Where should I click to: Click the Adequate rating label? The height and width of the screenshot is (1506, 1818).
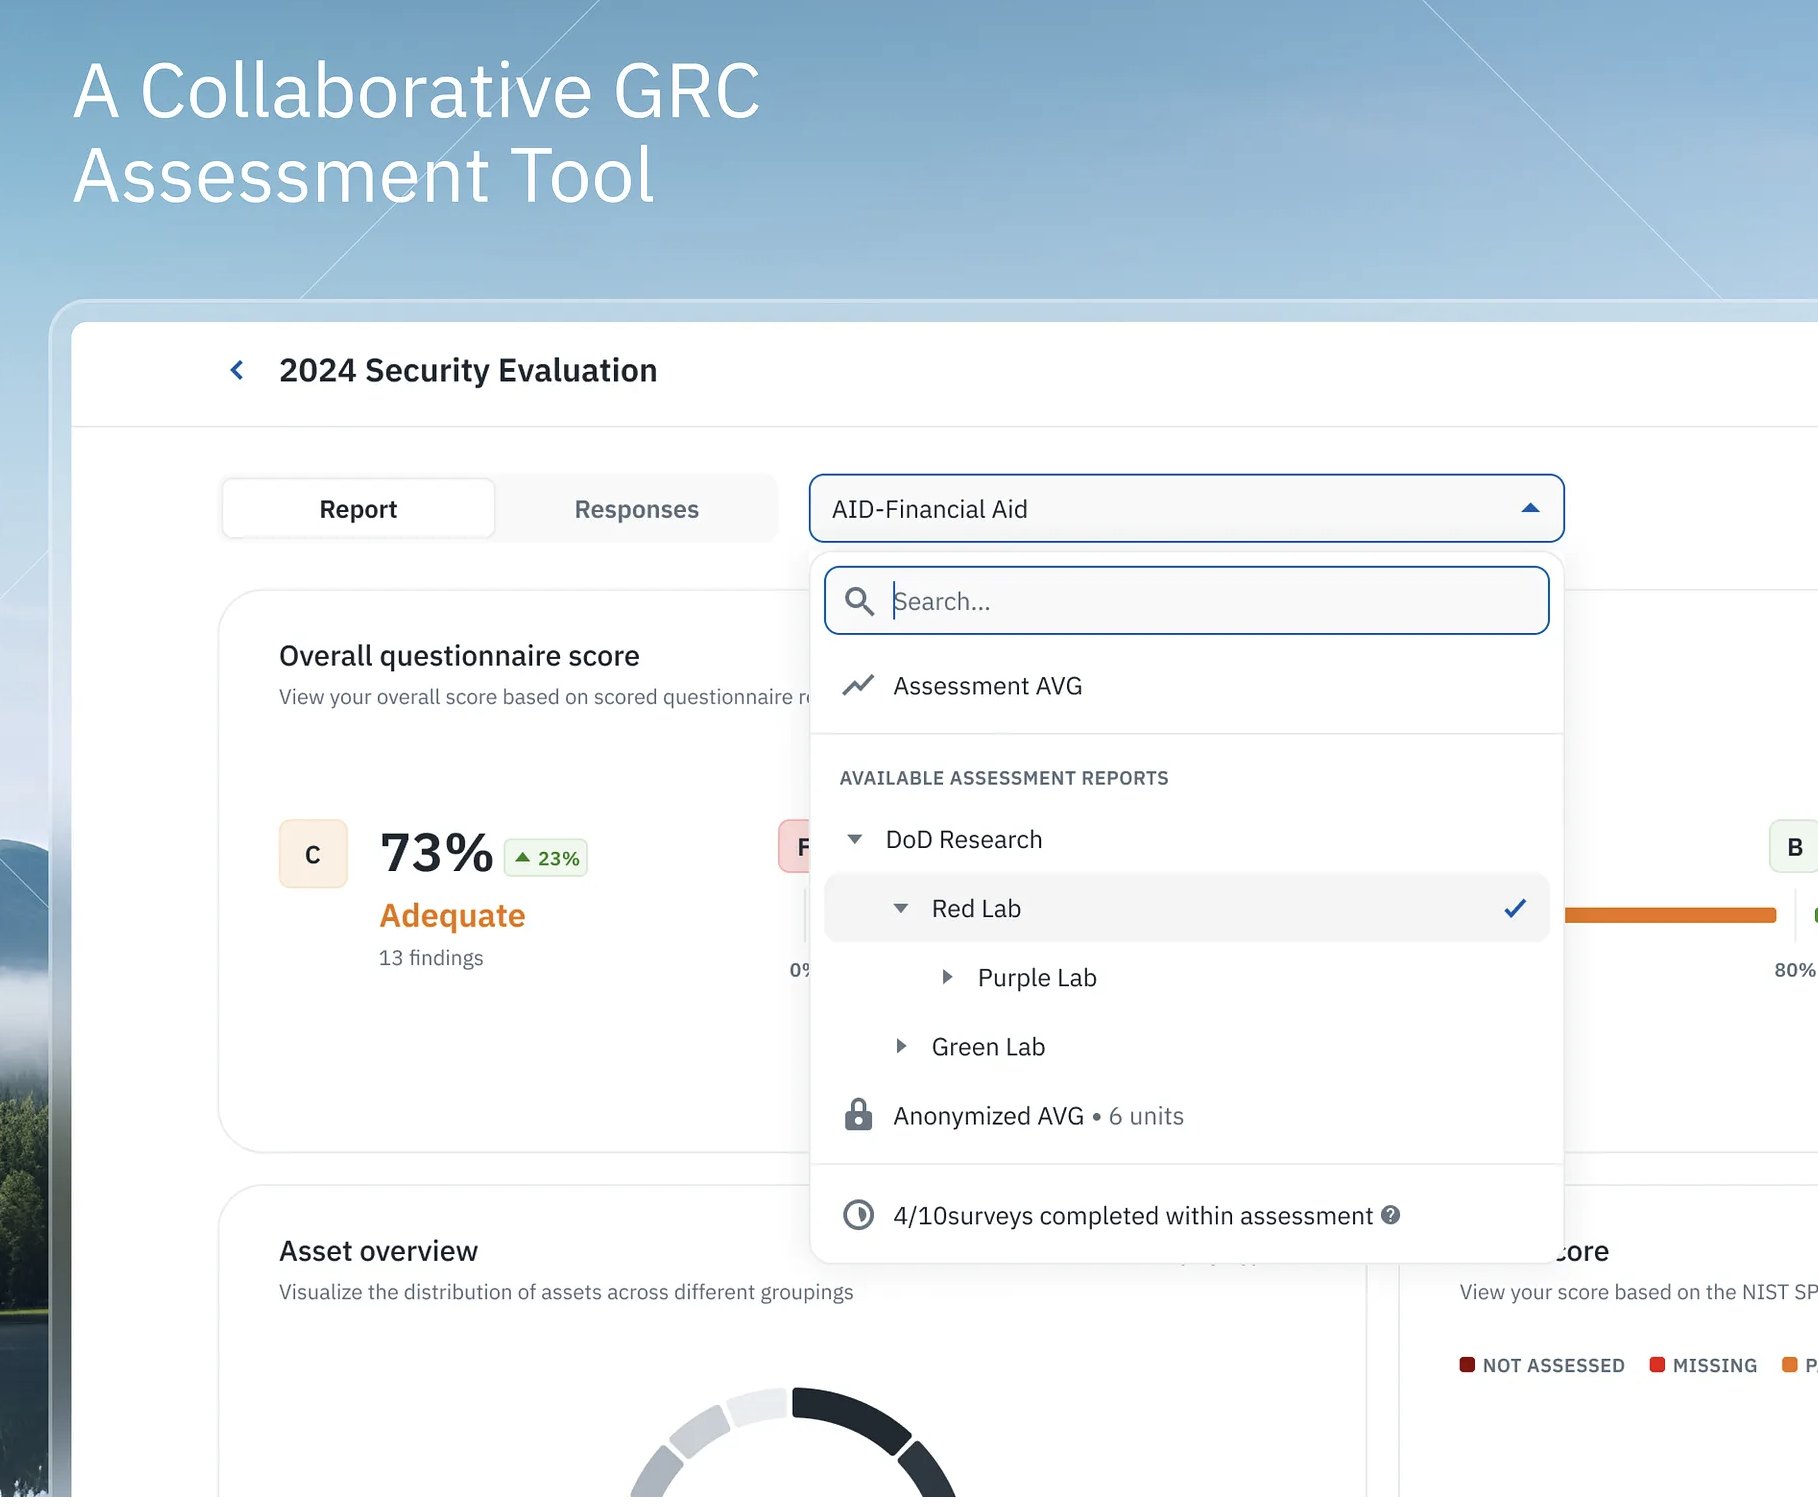[452, 915]
